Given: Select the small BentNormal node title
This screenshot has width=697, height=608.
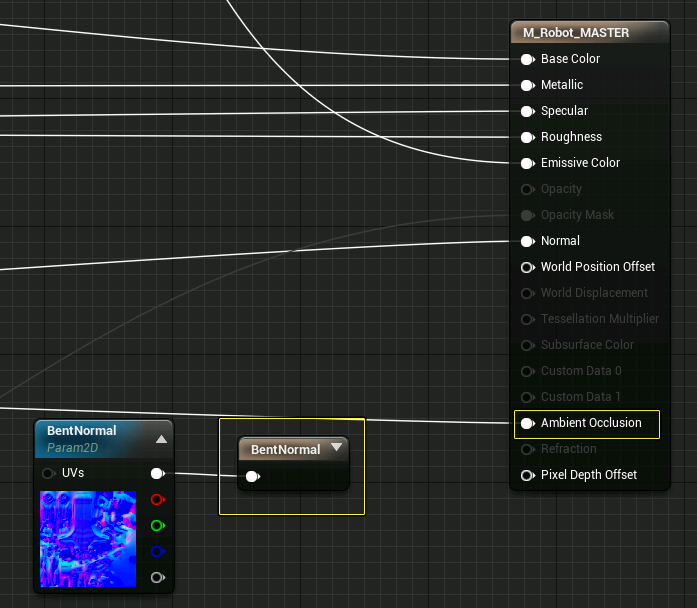Looking at the screenshot, I should [285, 450].
